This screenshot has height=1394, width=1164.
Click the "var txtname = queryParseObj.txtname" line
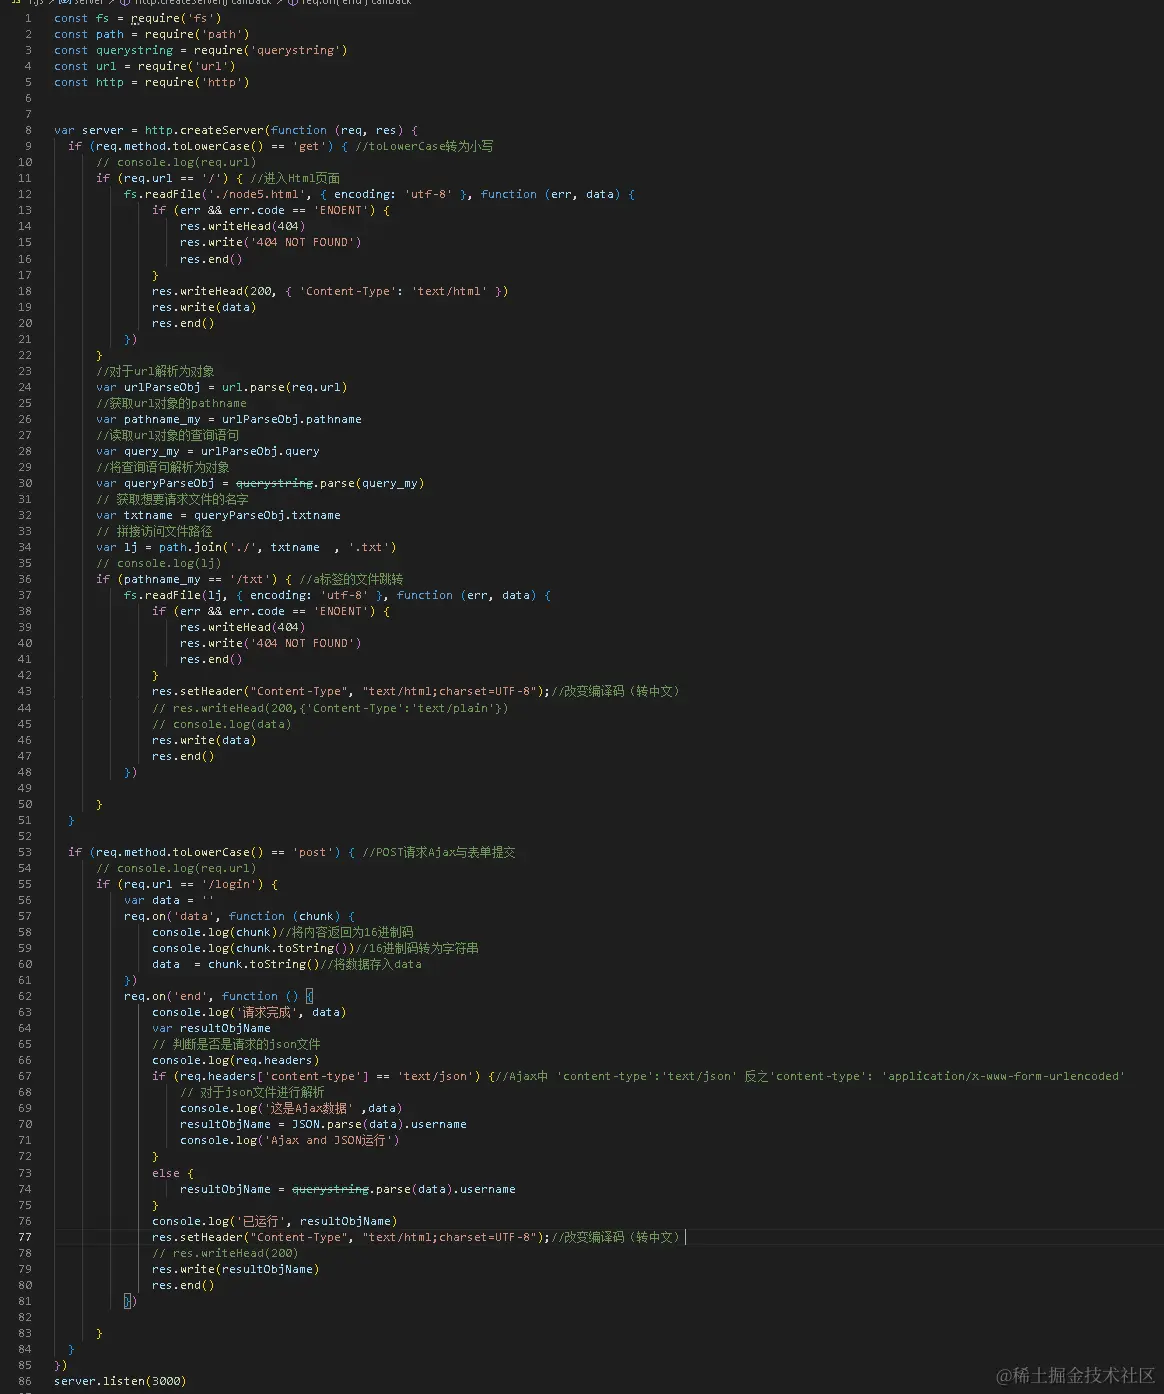pos(218,515)
